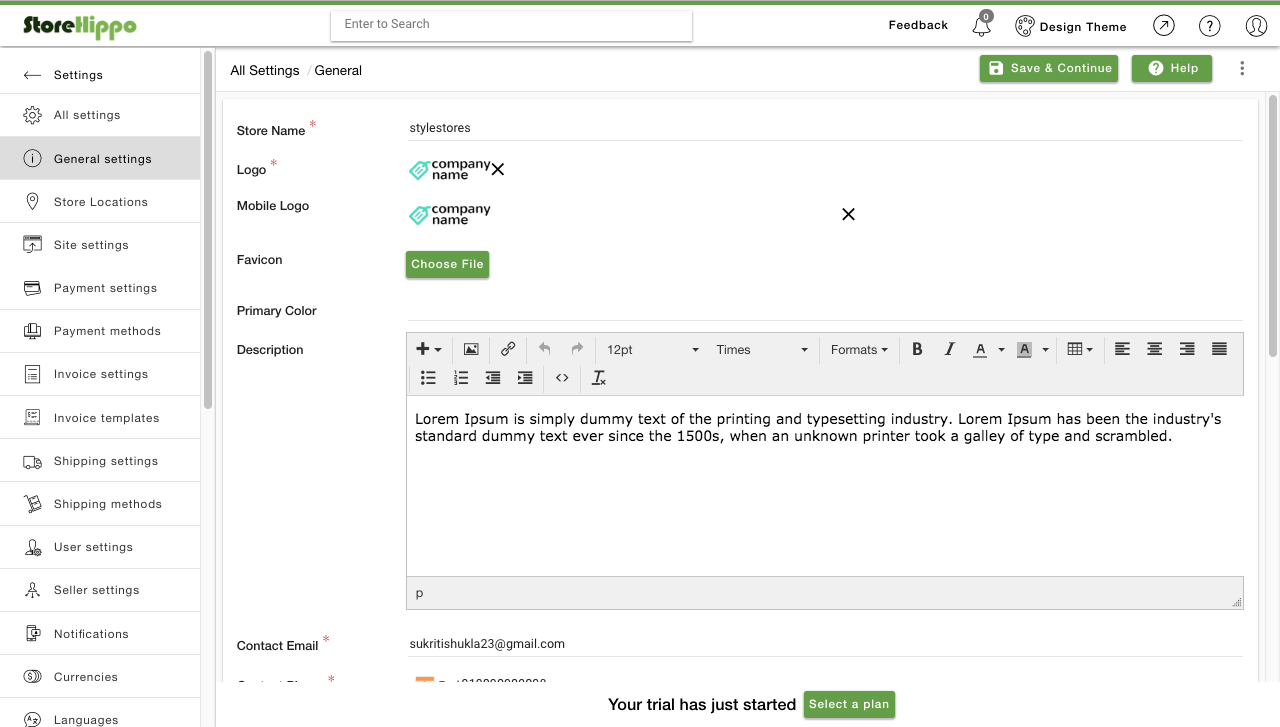Open Notifications in sidebar
Image resolution: width=1280 pixels, height=727 pixels.
[100, 633]
